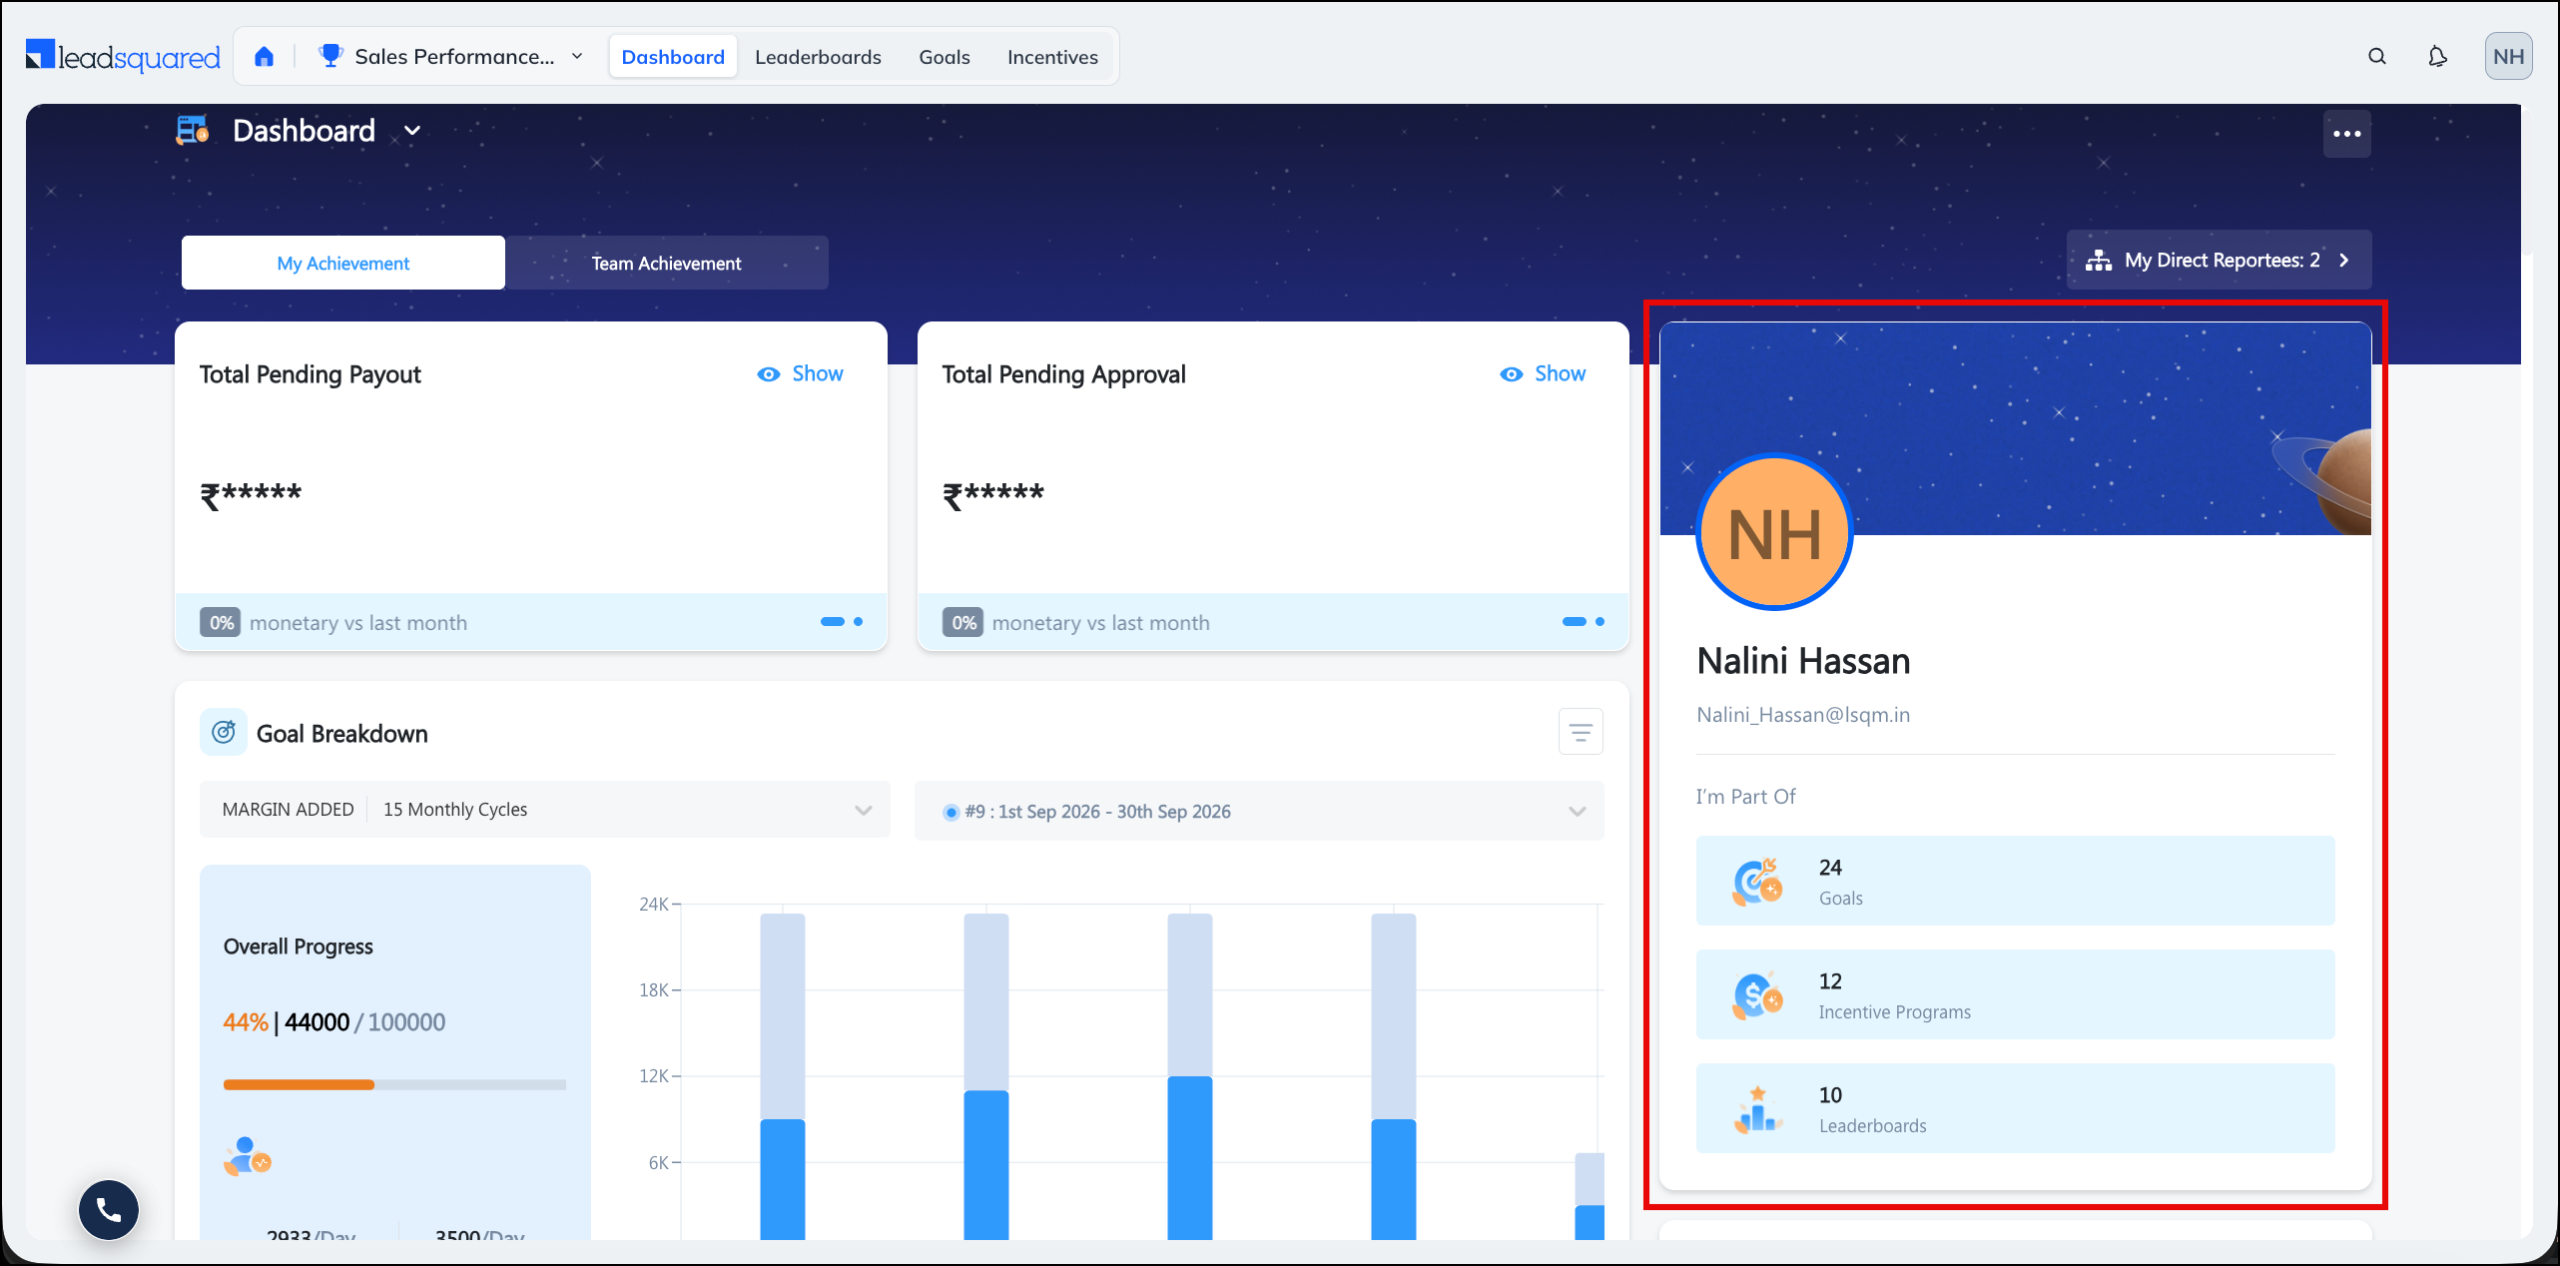Click the Goal Breakdown target icon
Image resolution: width=2560 pixels, height=1266 pixels.
click(224, 733)
